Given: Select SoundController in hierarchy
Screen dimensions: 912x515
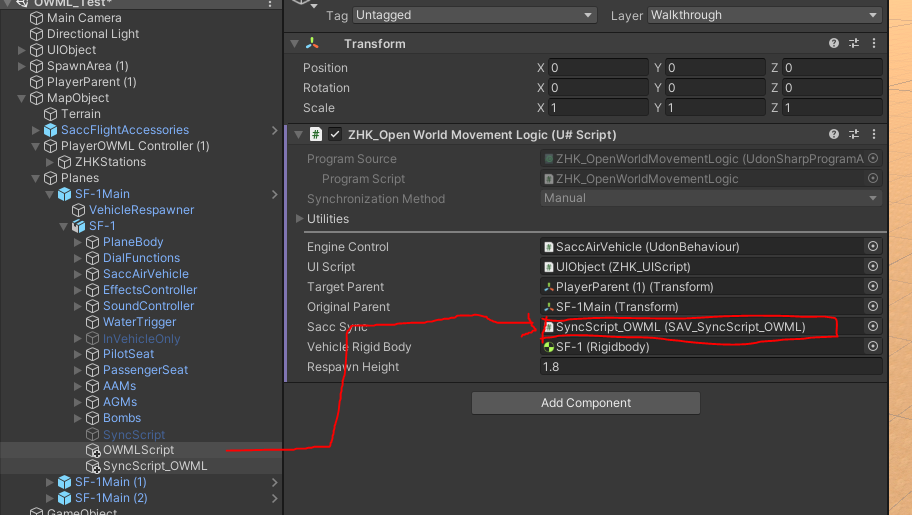Looking at the screenshot, I should click(x=148, y=306).
